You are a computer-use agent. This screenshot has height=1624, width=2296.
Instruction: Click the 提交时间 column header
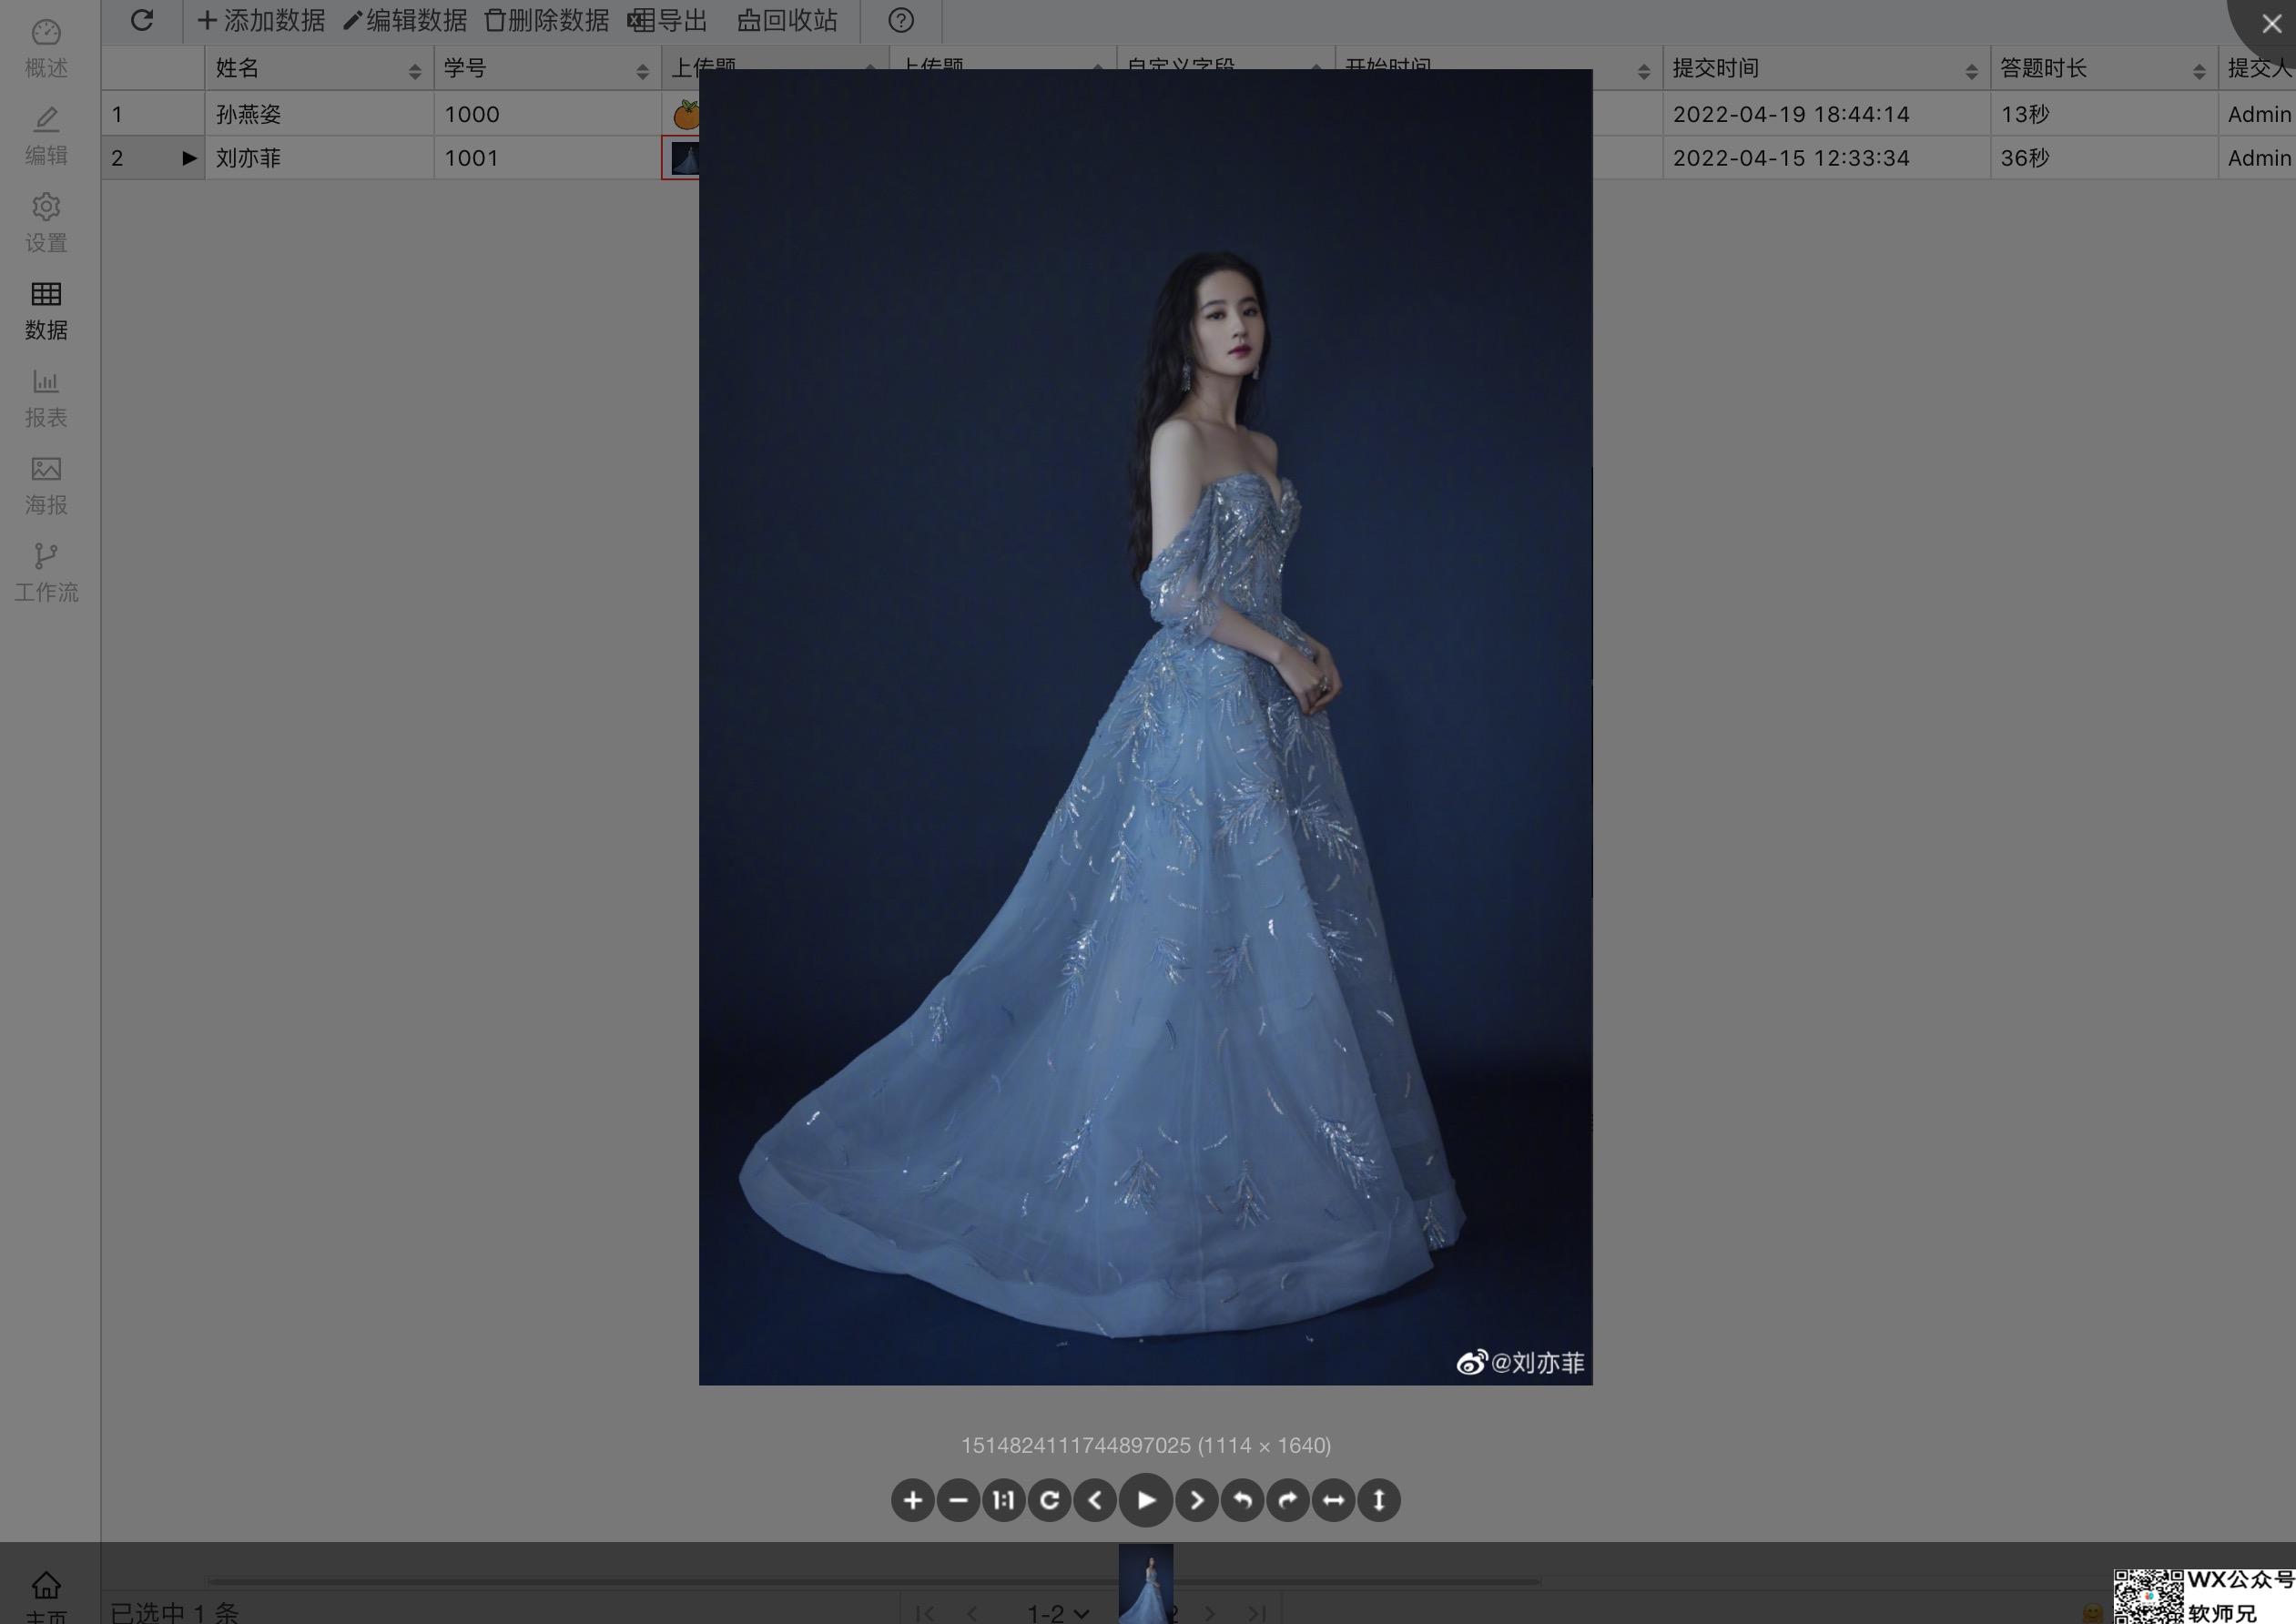click(1826, 68)
